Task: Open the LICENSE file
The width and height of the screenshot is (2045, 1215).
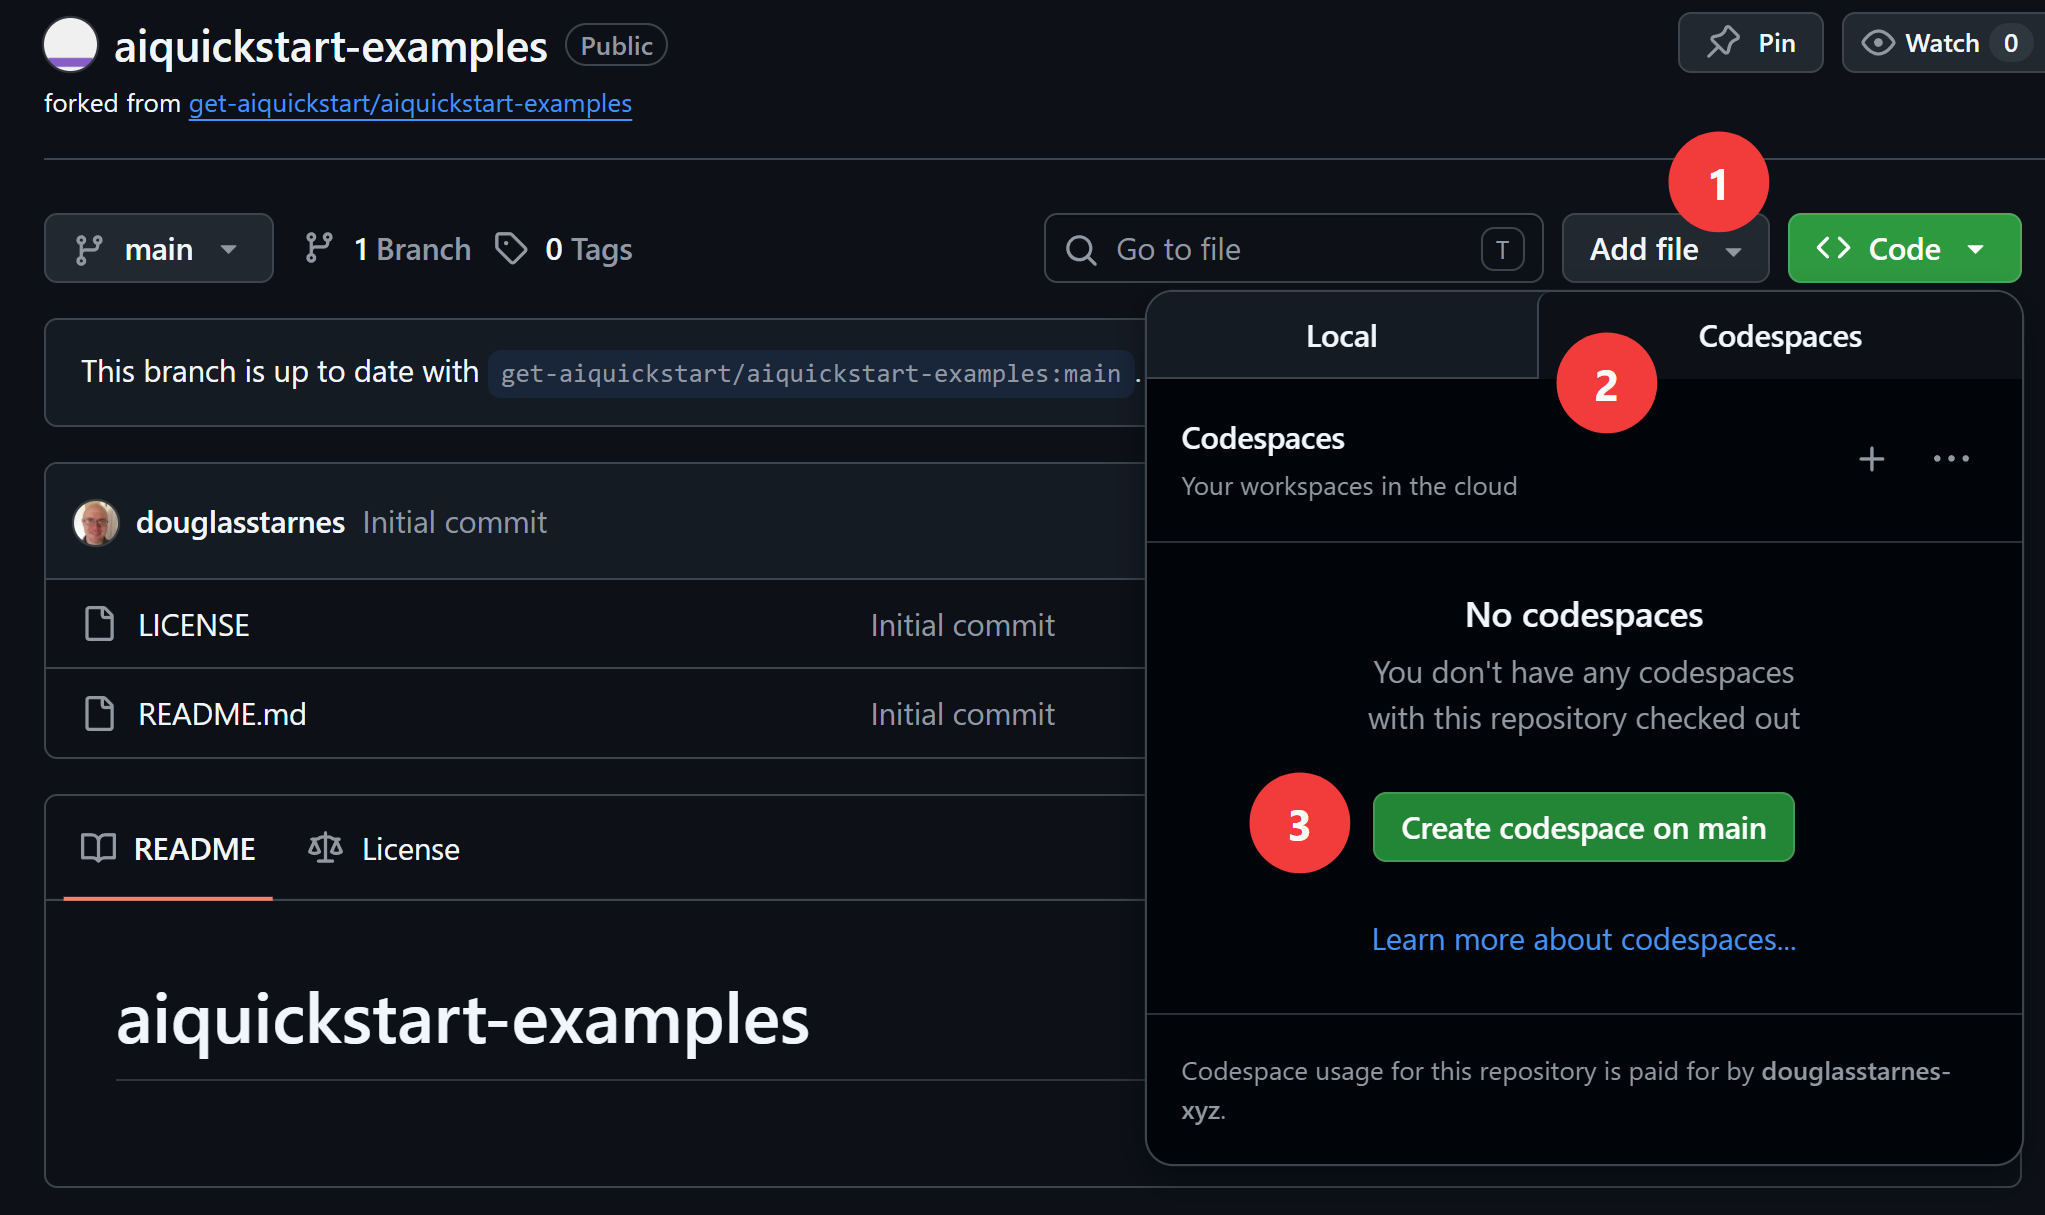Action: [x=193, y=625]
